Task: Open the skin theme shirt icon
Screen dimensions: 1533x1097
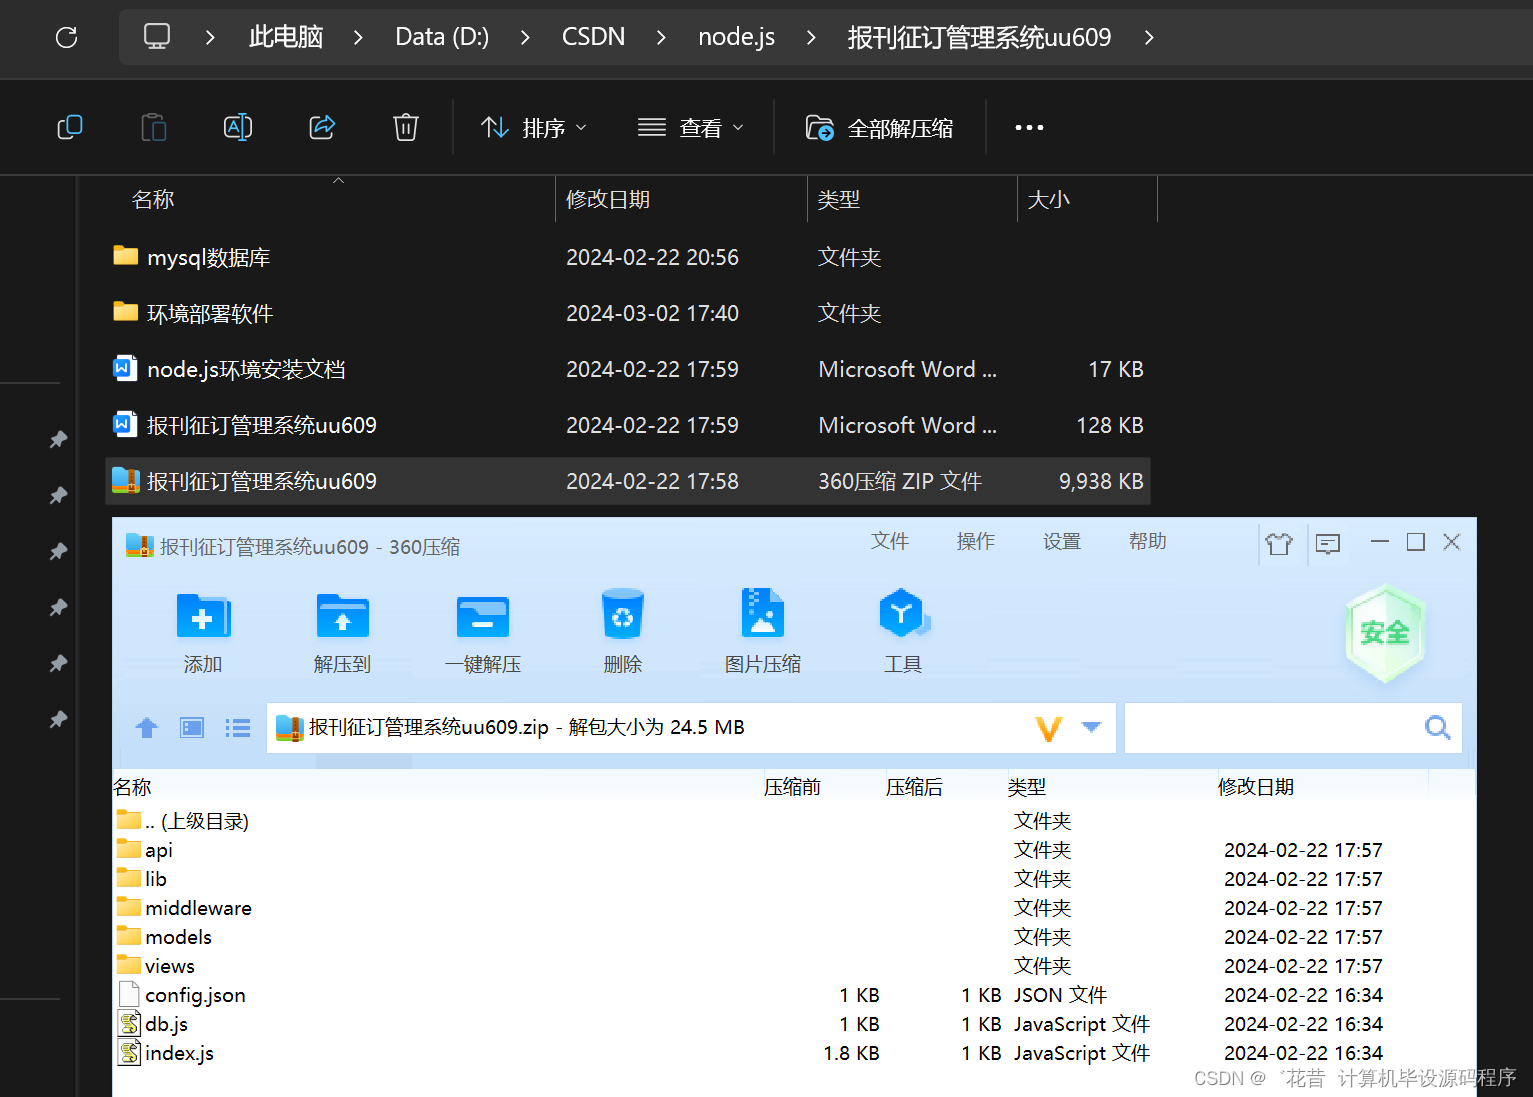Action: coord(1280,543)
